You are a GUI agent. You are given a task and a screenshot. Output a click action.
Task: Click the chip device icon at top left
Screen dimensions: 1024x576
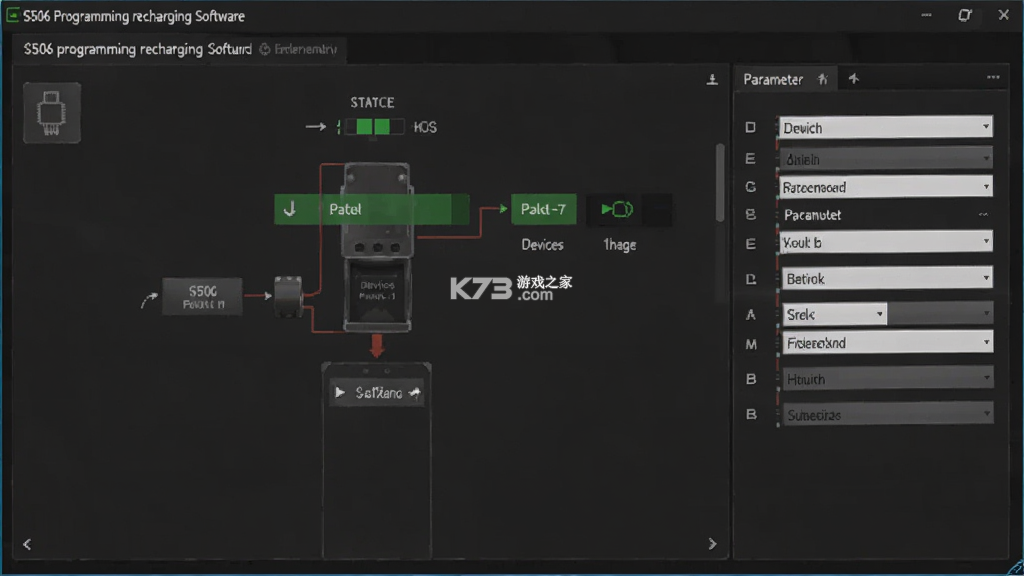[x=52, y=112]
